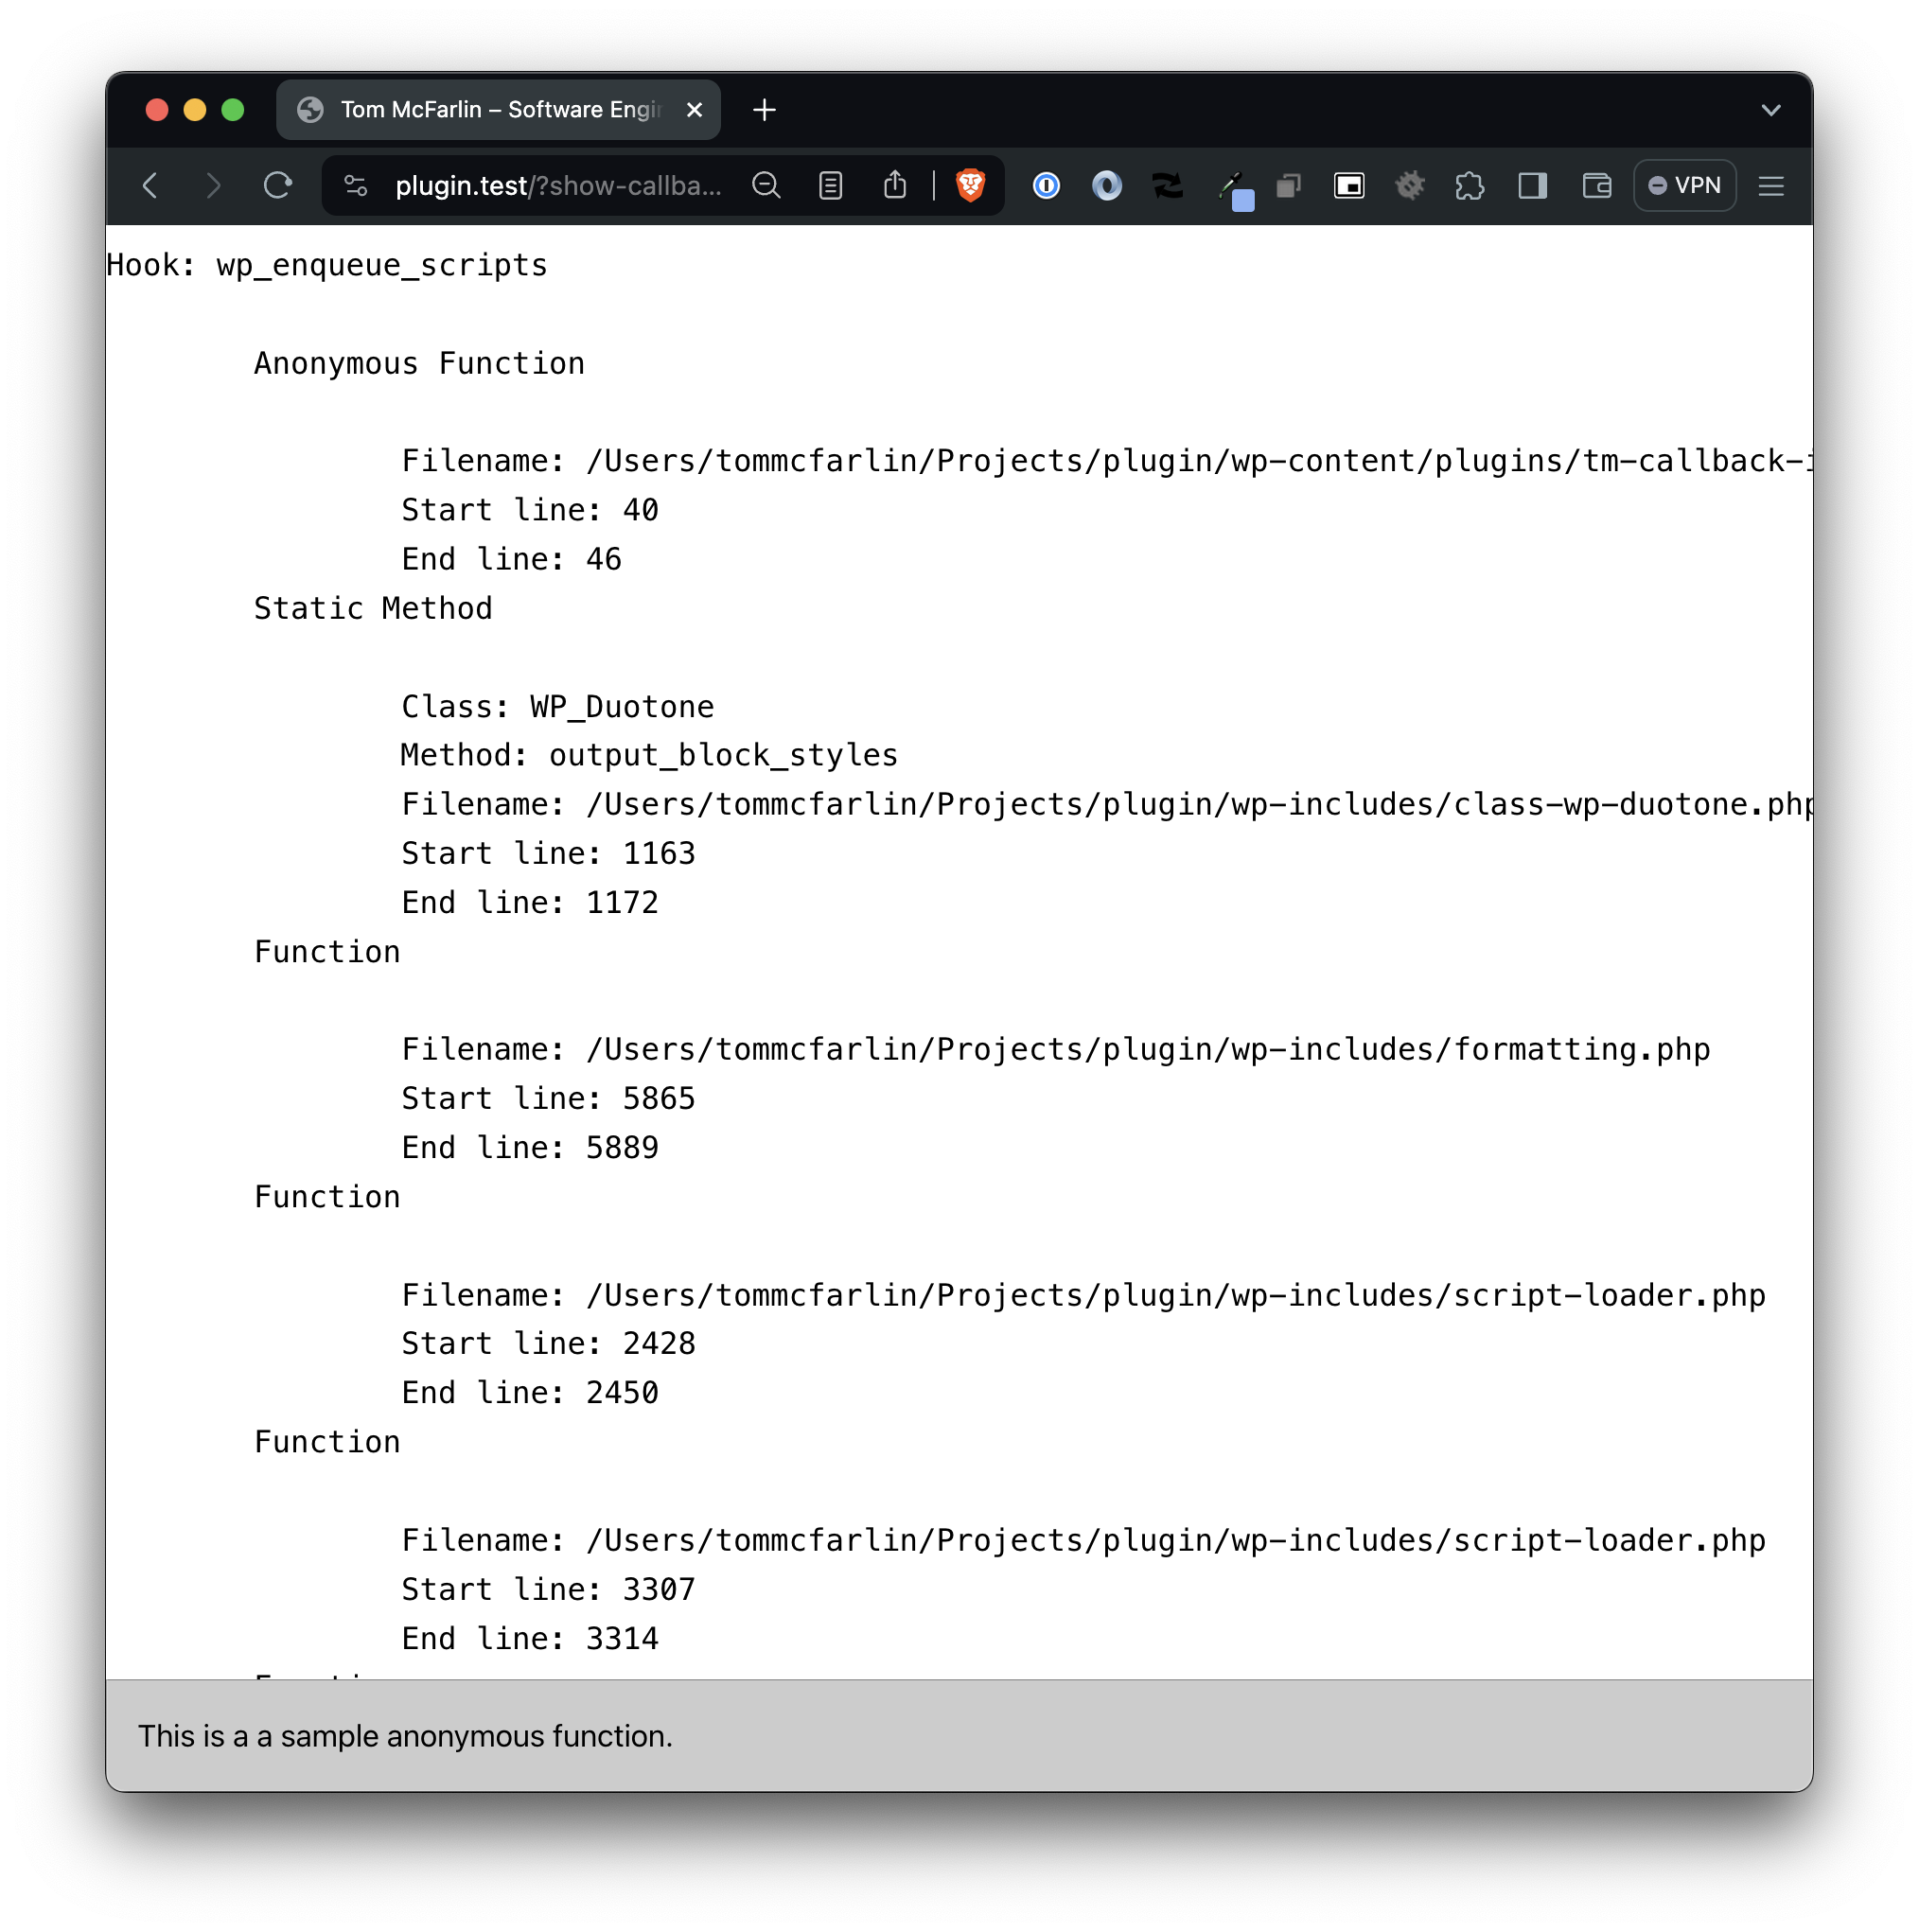Screen dimensions: 1919x1932
Task: Toggle the browser sidebar panel
Action: [x=1531, y=185]
